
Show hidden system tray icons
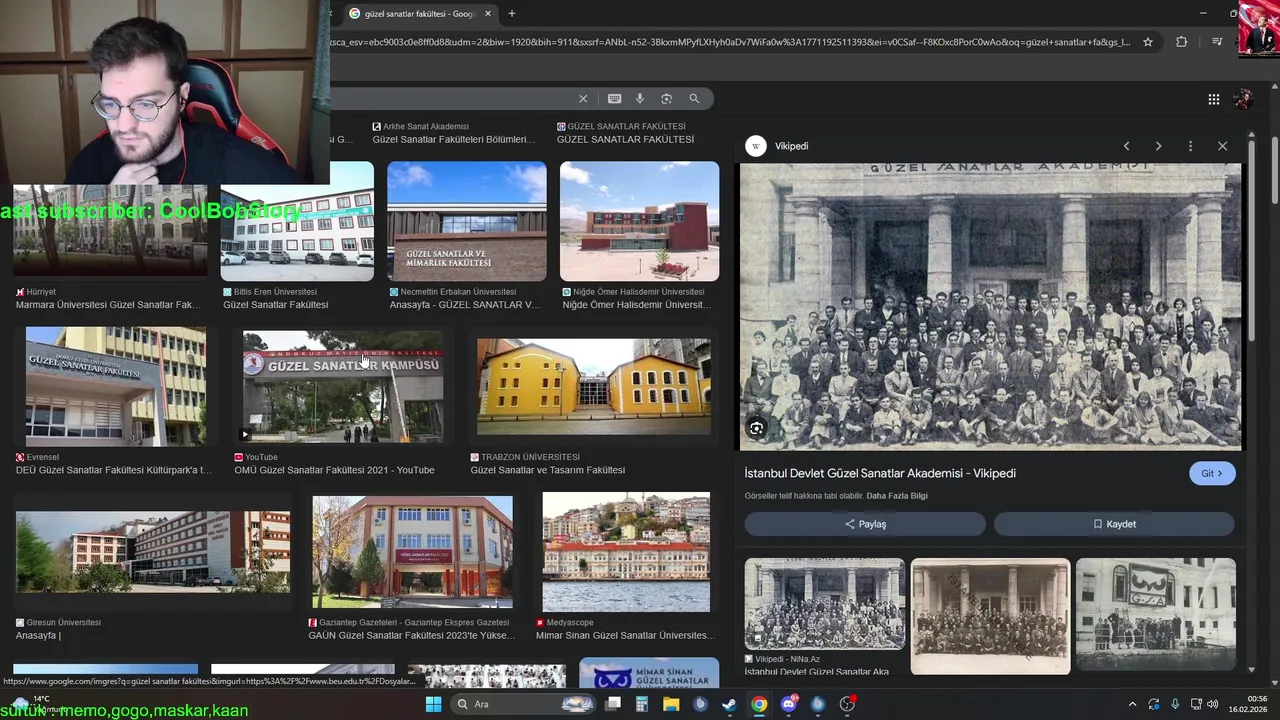point(1132,704)
